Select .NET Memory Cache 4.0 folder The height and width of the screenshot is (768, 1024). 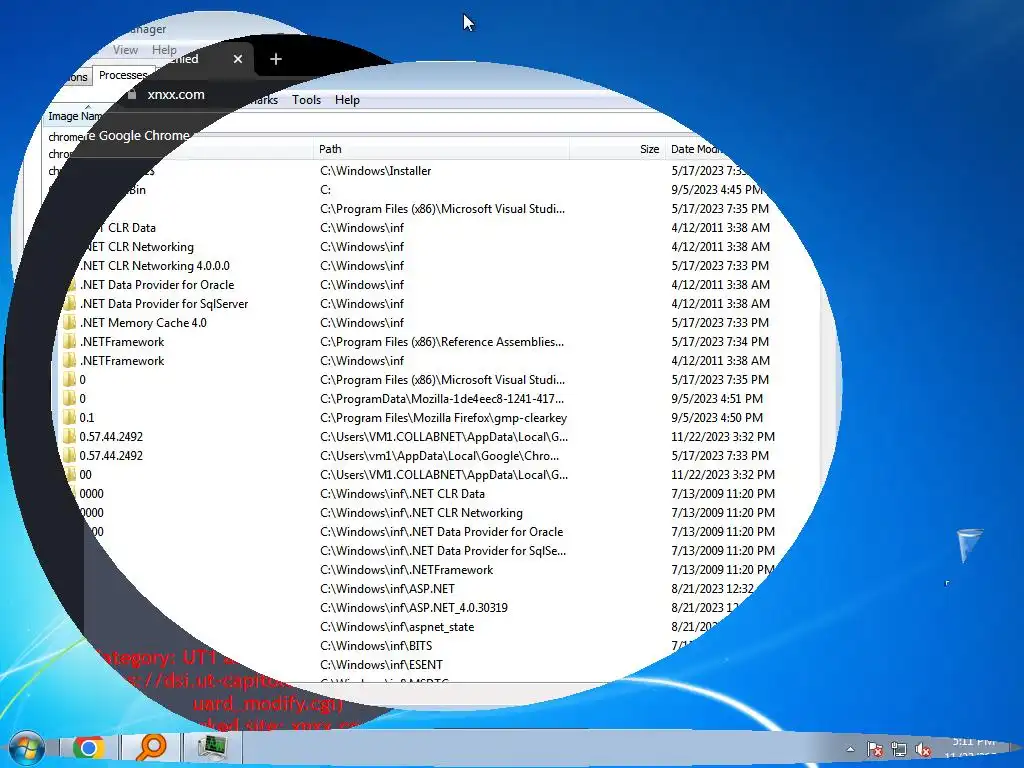(x=143, y=323)
